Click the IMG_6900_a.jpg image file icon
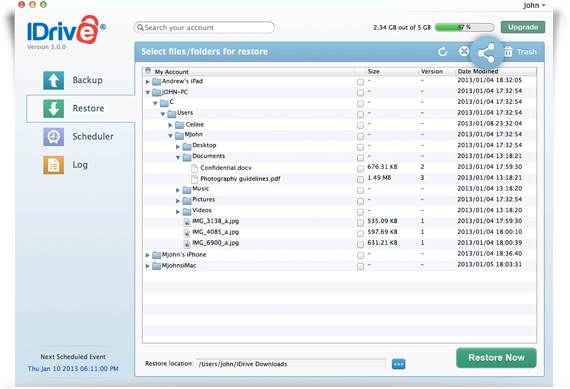Image resolution: width=570 pixels, height=389 pixels. [x=187, y=244]
